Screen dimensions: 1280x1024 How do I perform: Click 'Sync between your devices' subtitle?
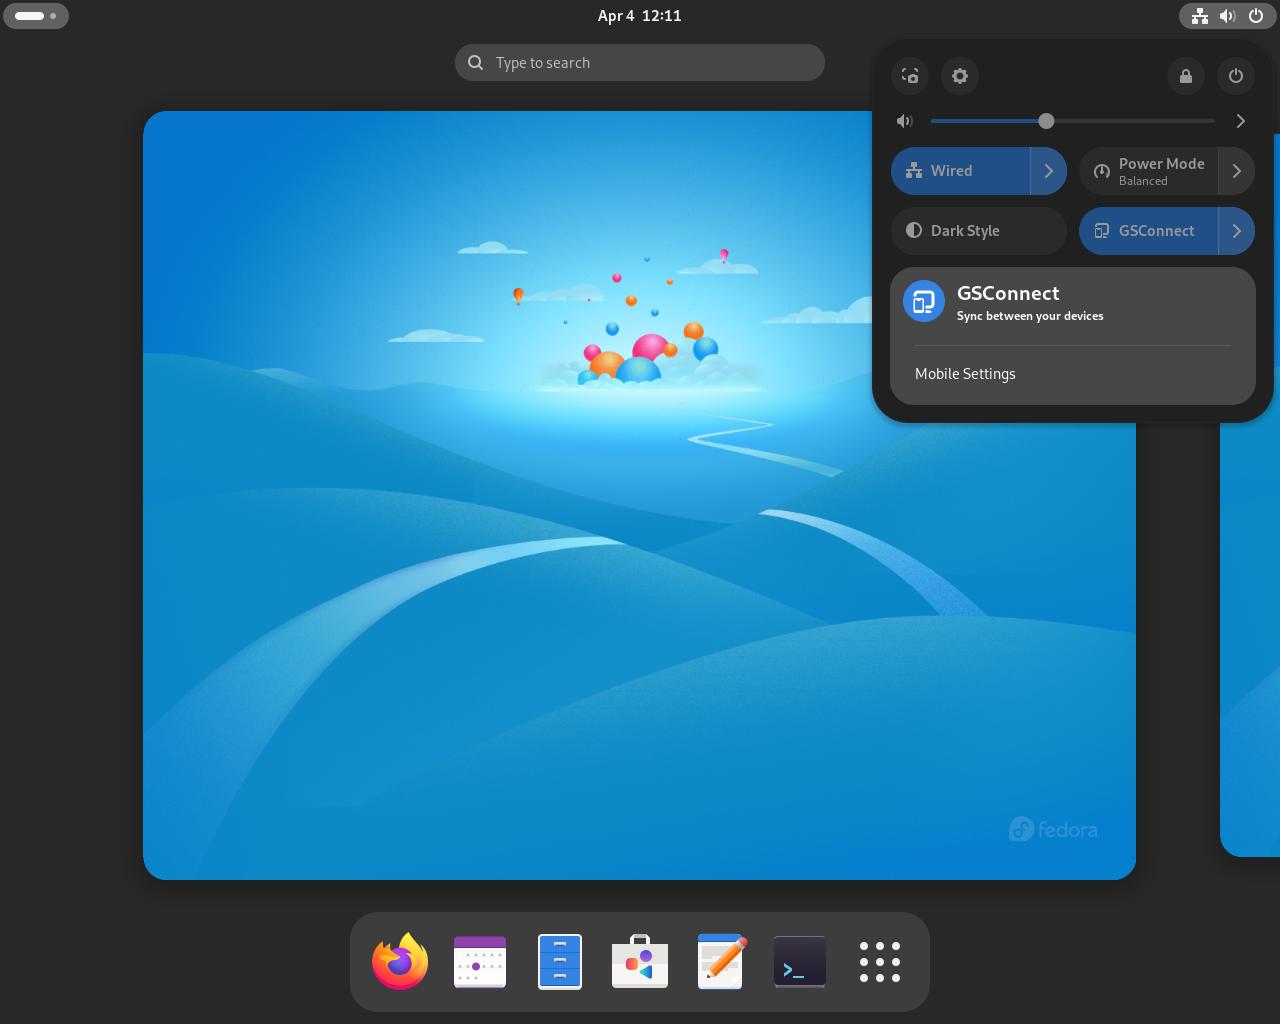pyautogui.click(x=1030, y=316)
